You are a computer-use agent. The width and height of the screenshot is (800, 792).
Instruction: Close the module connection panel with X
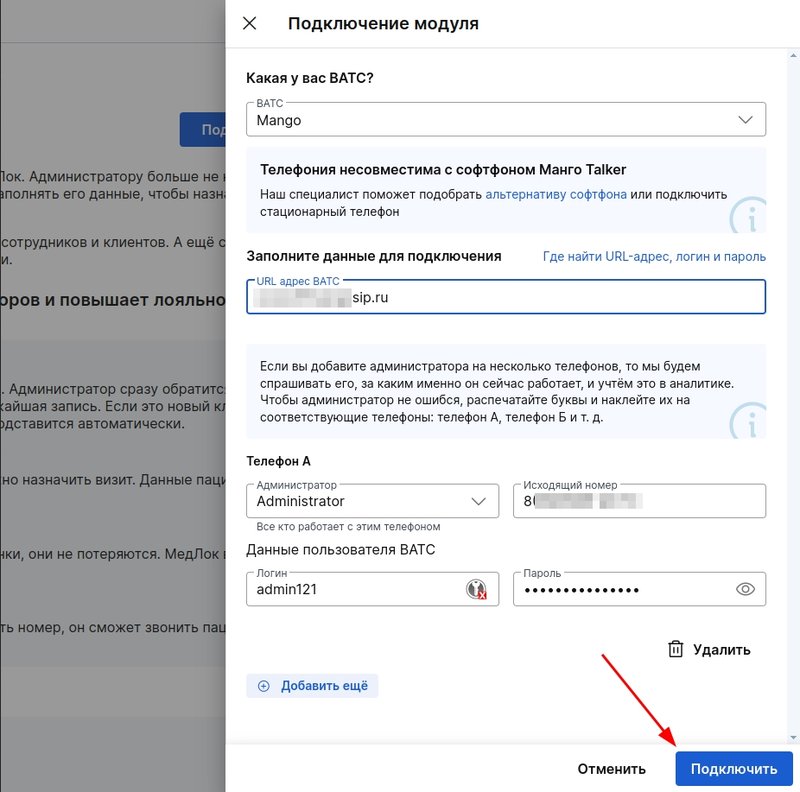click(x=249, y=23)
